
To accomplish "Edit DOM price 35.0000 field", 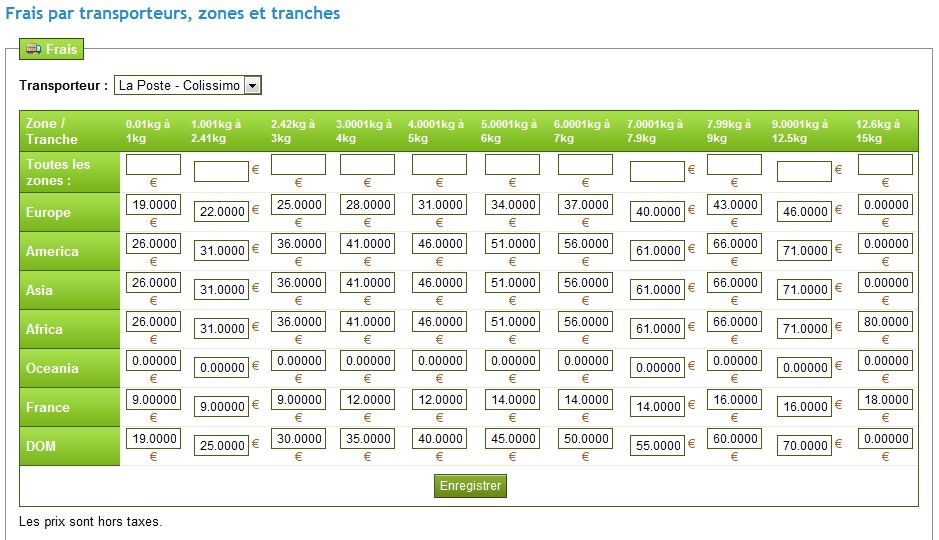I will [367, 438].
